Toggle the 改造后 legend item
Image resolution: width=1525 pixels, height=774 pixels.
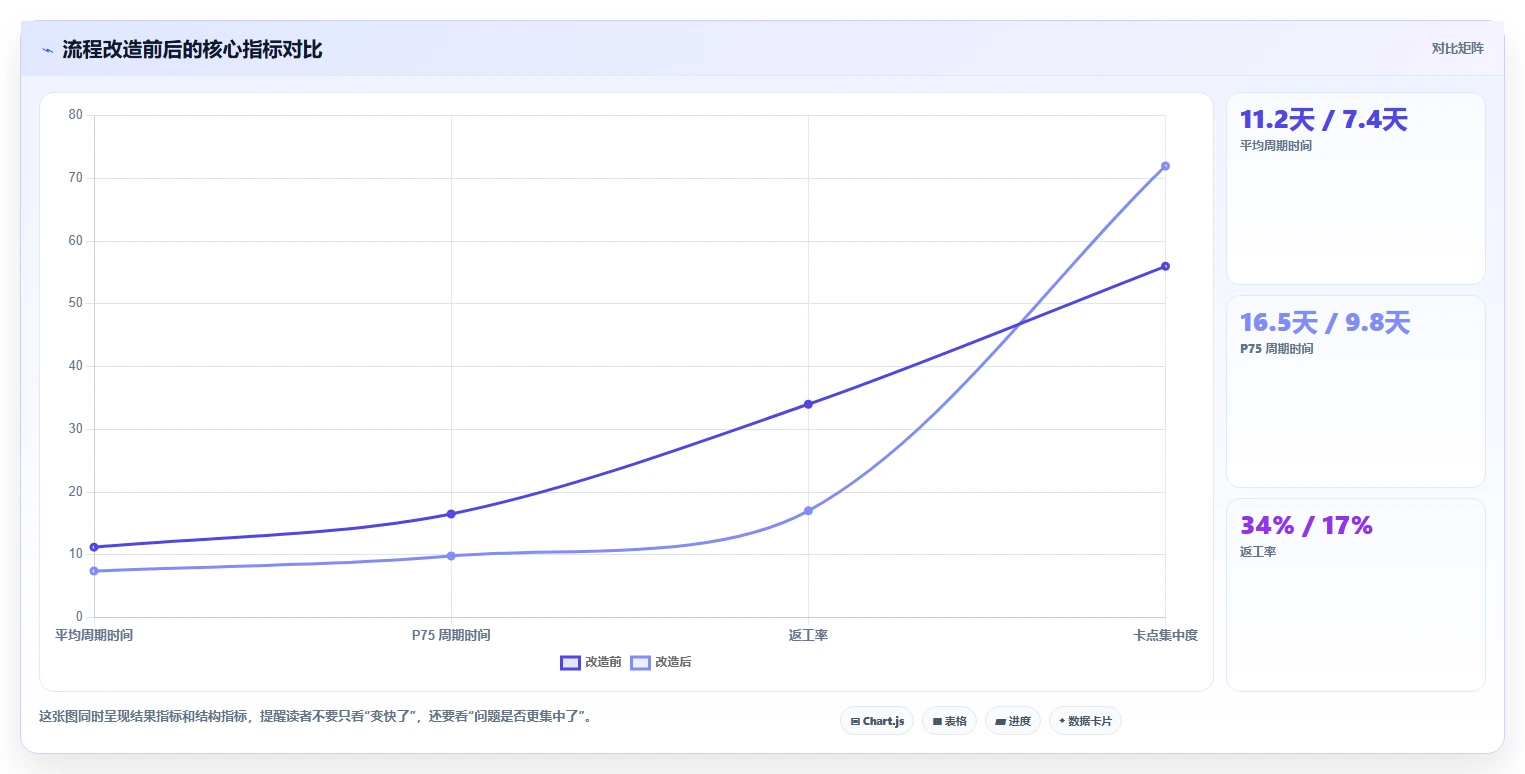(661, 662)
